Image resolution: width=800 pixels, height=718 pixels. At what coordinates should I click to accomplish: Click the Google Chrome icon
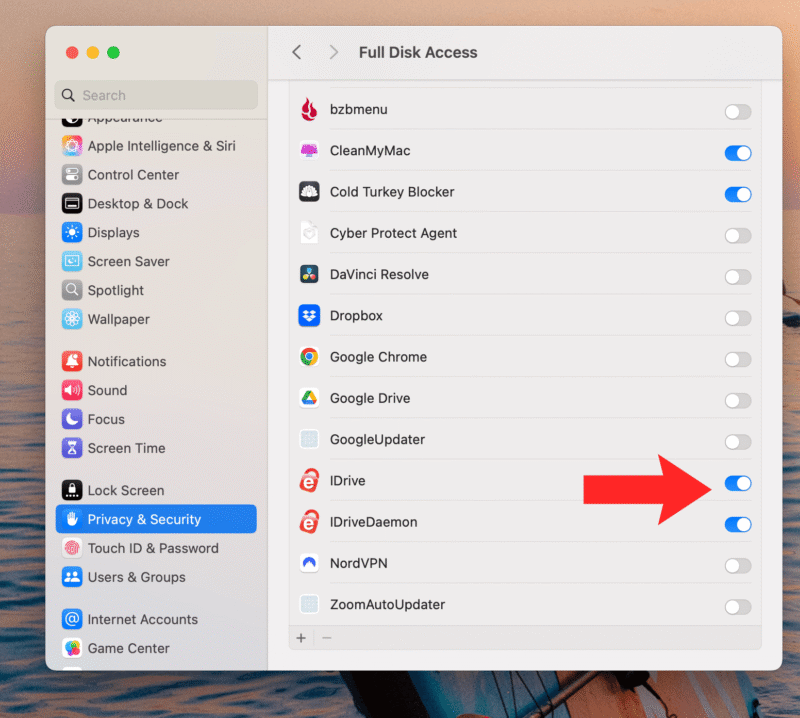pyautogui.click(x=309, y=357)
